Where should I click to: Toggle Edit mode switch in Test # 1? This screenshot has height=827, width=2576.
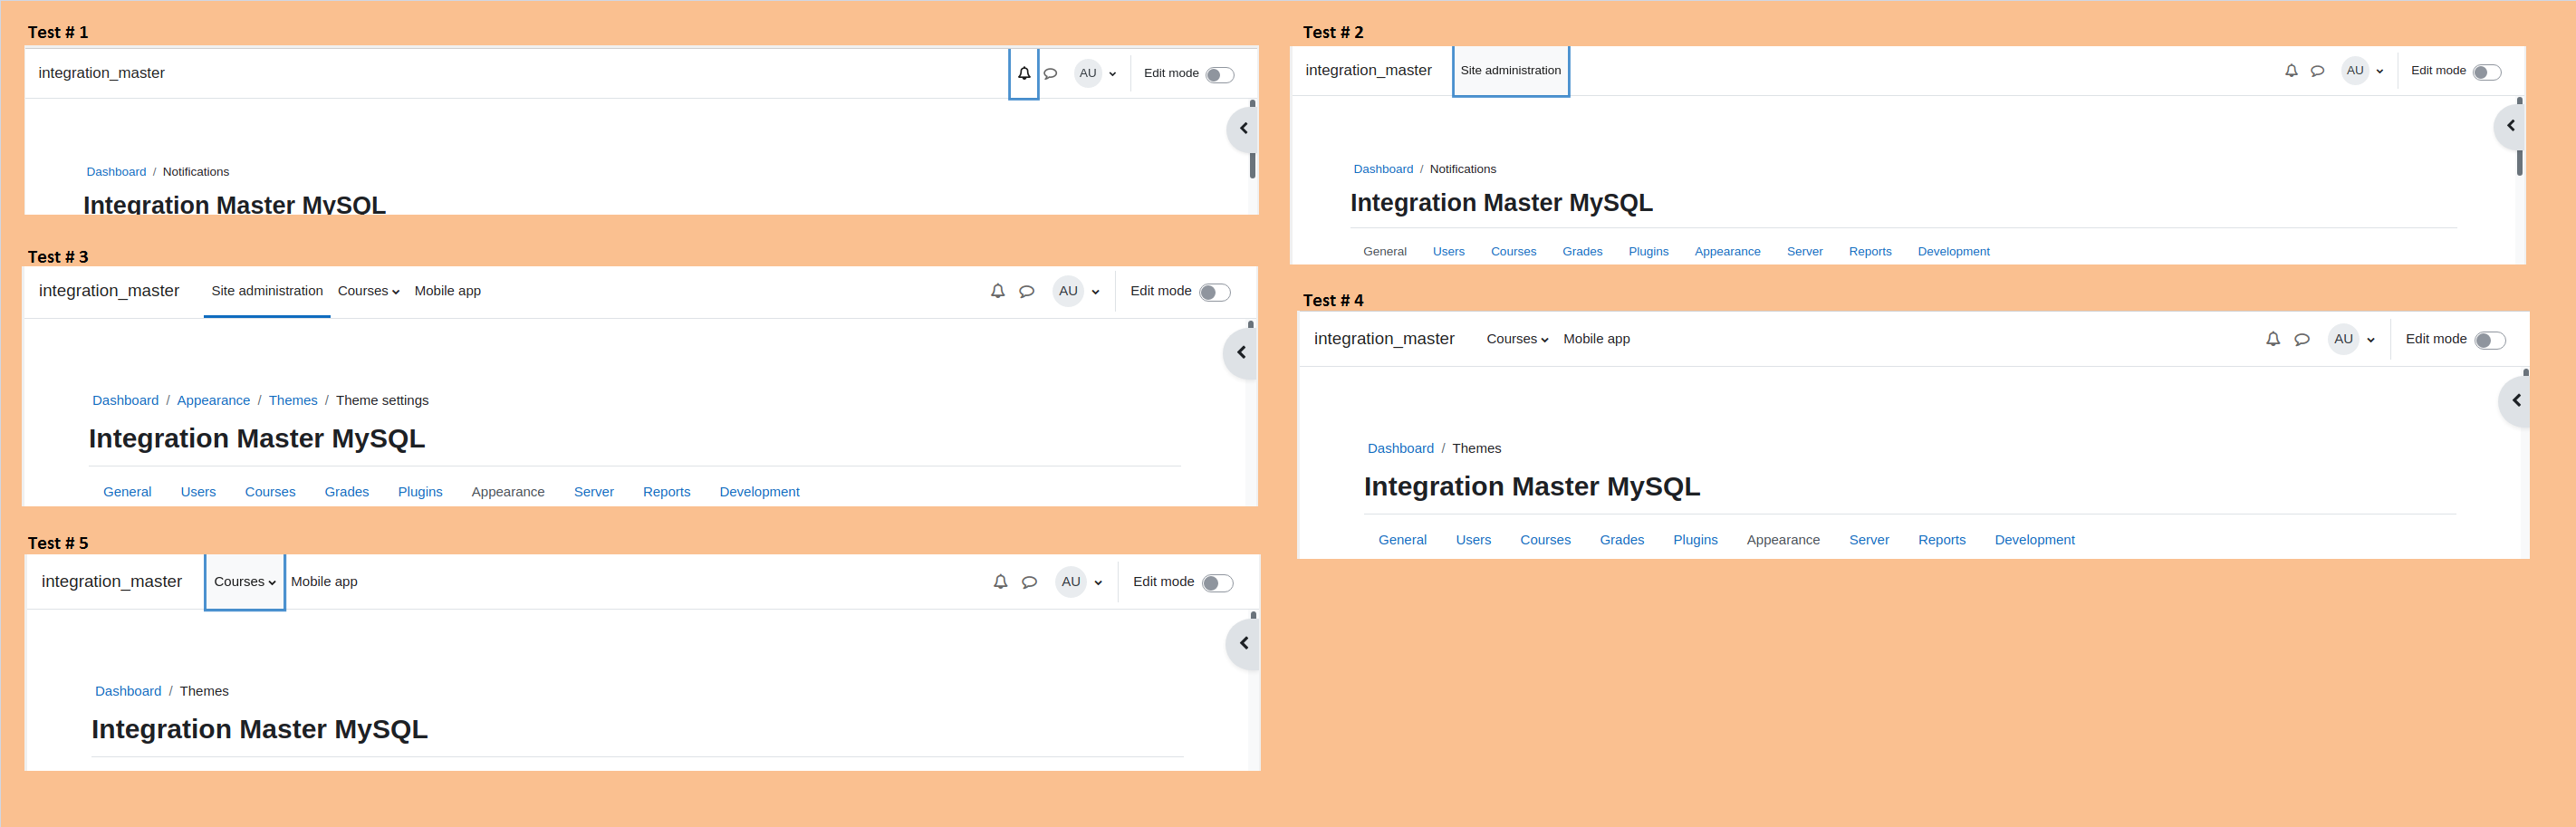click(x=1219, y=75)
